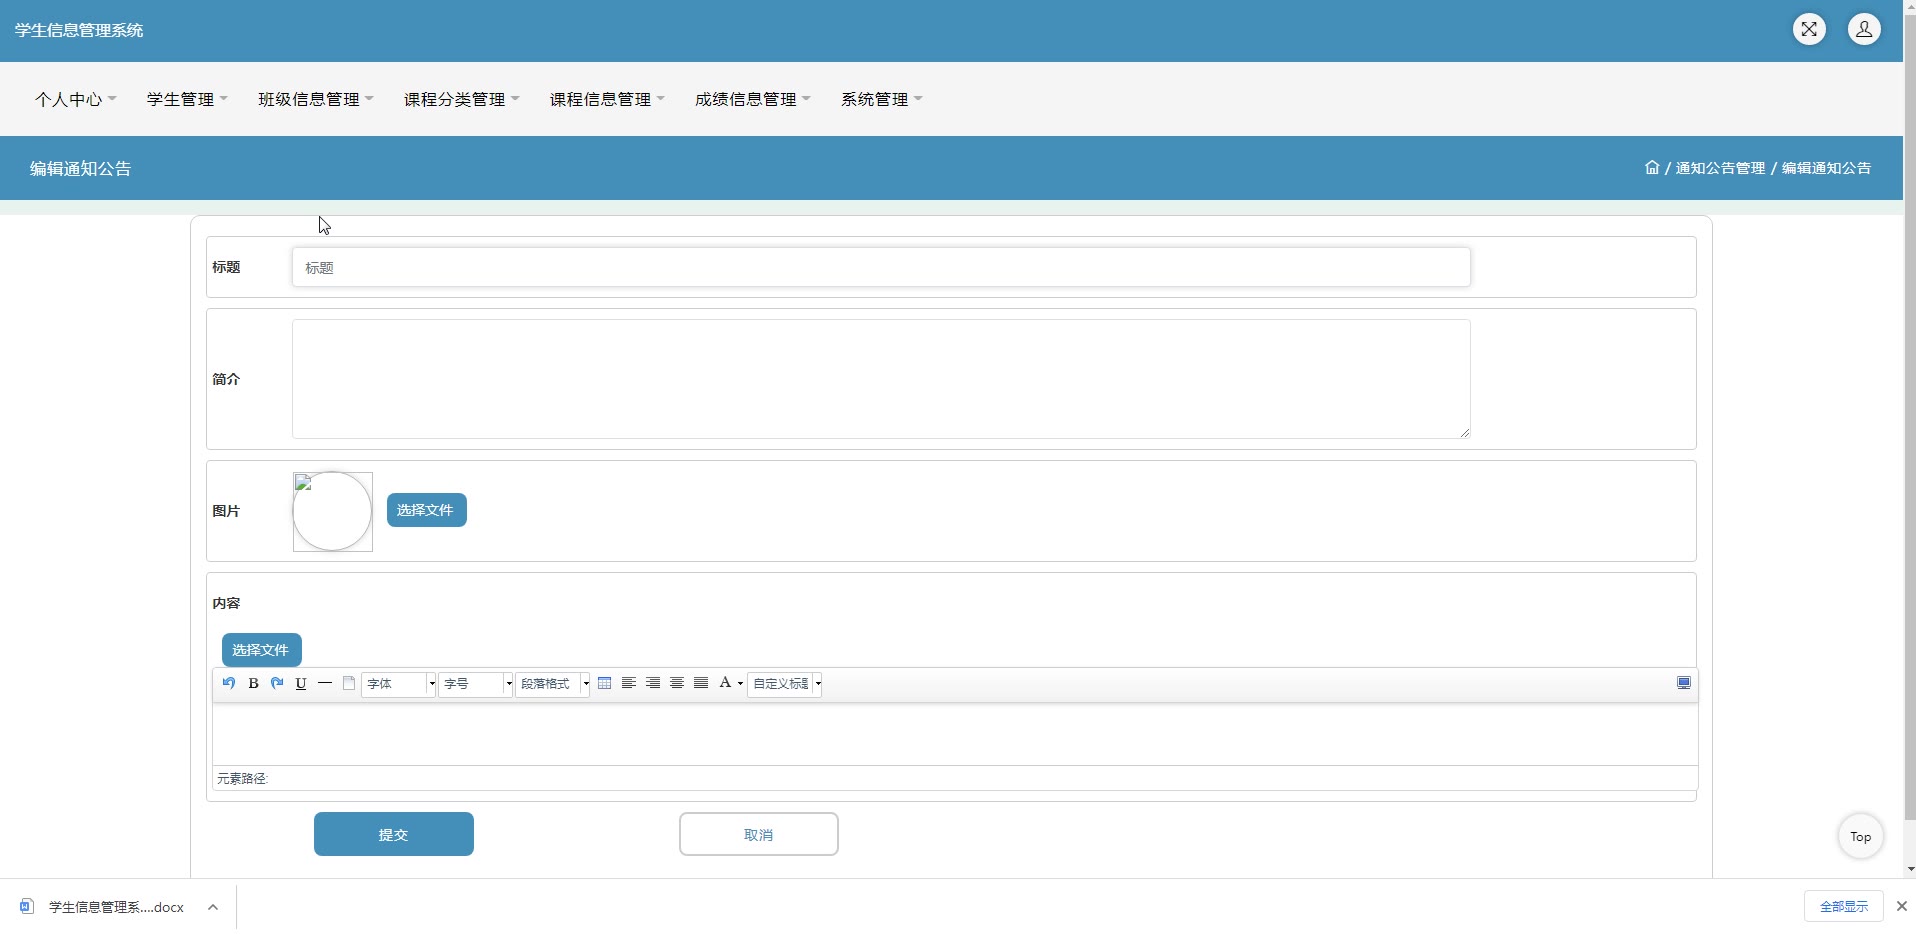The height and width of the screenshot is (934, 1916).
Task: Click 学生信息管理系统 site title
Action: pos(79,30)
